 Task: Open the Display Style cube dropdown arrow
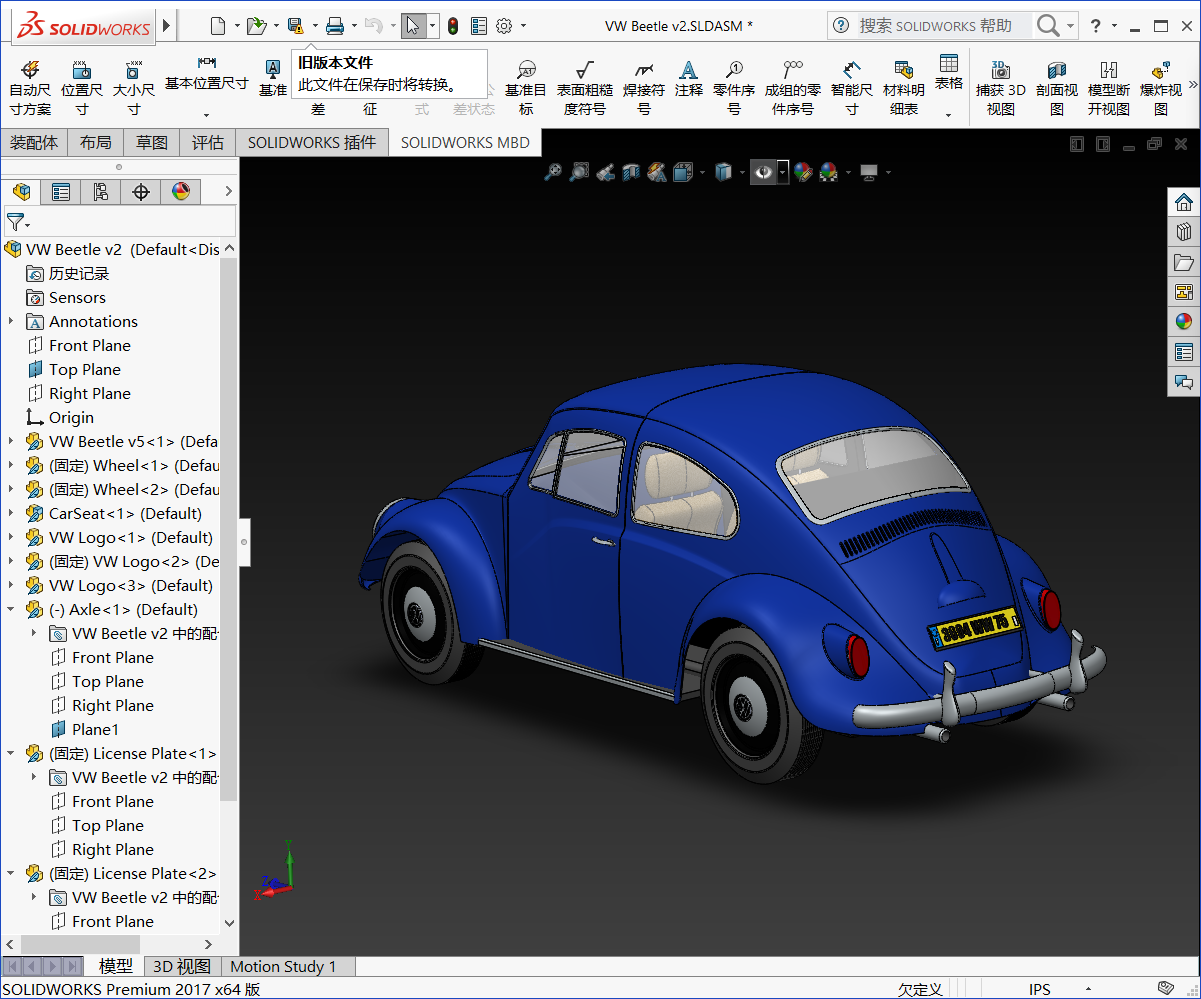tap(741, 172)
